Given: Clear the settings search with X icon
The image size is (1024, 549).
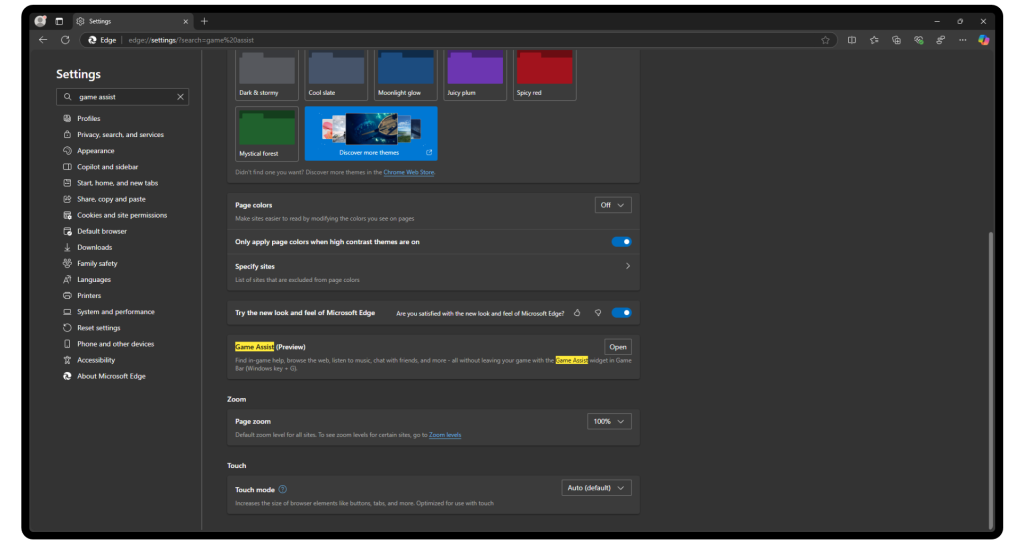Looking at the screenshot, I should click(180, 97).
